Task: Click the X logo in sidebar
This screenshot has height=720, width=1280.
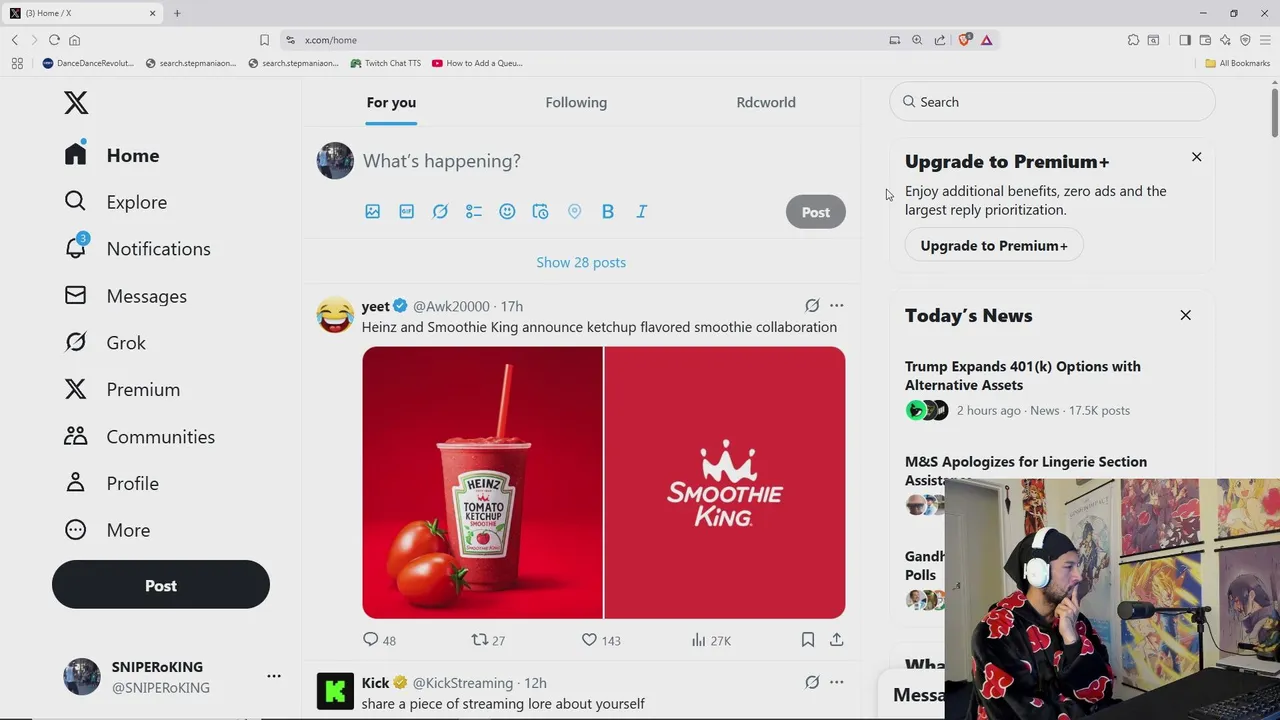Action: tap(76, 102)
